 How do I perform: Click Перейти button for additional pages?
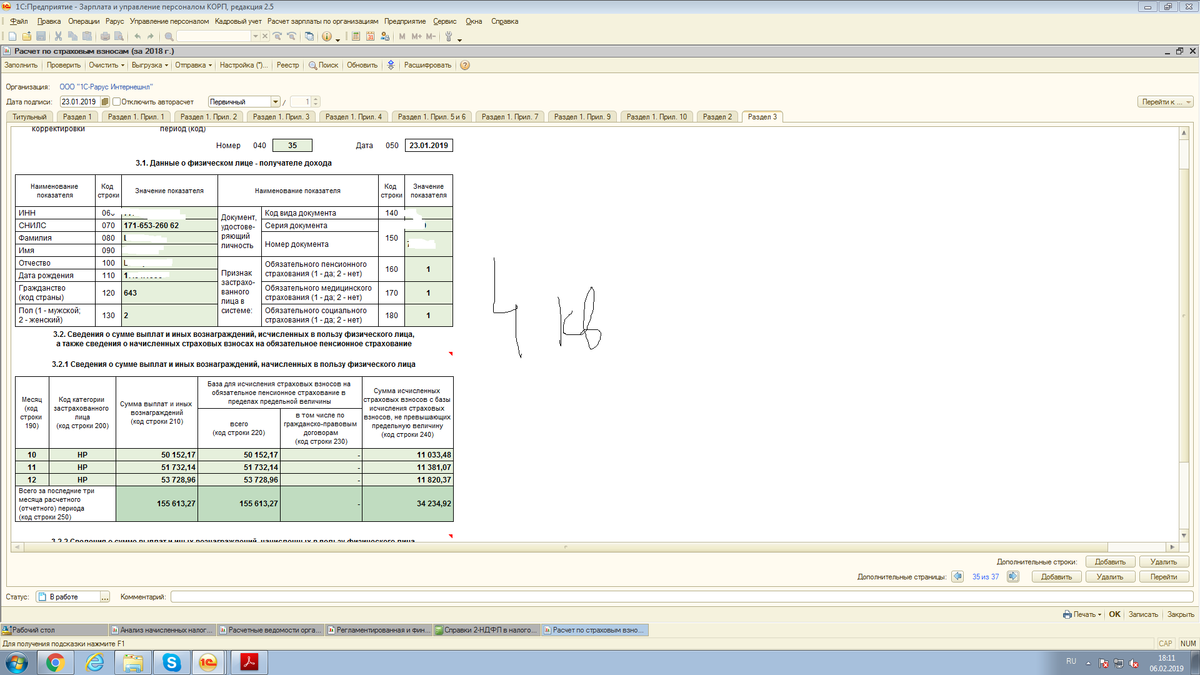[x=1164, y=577]
